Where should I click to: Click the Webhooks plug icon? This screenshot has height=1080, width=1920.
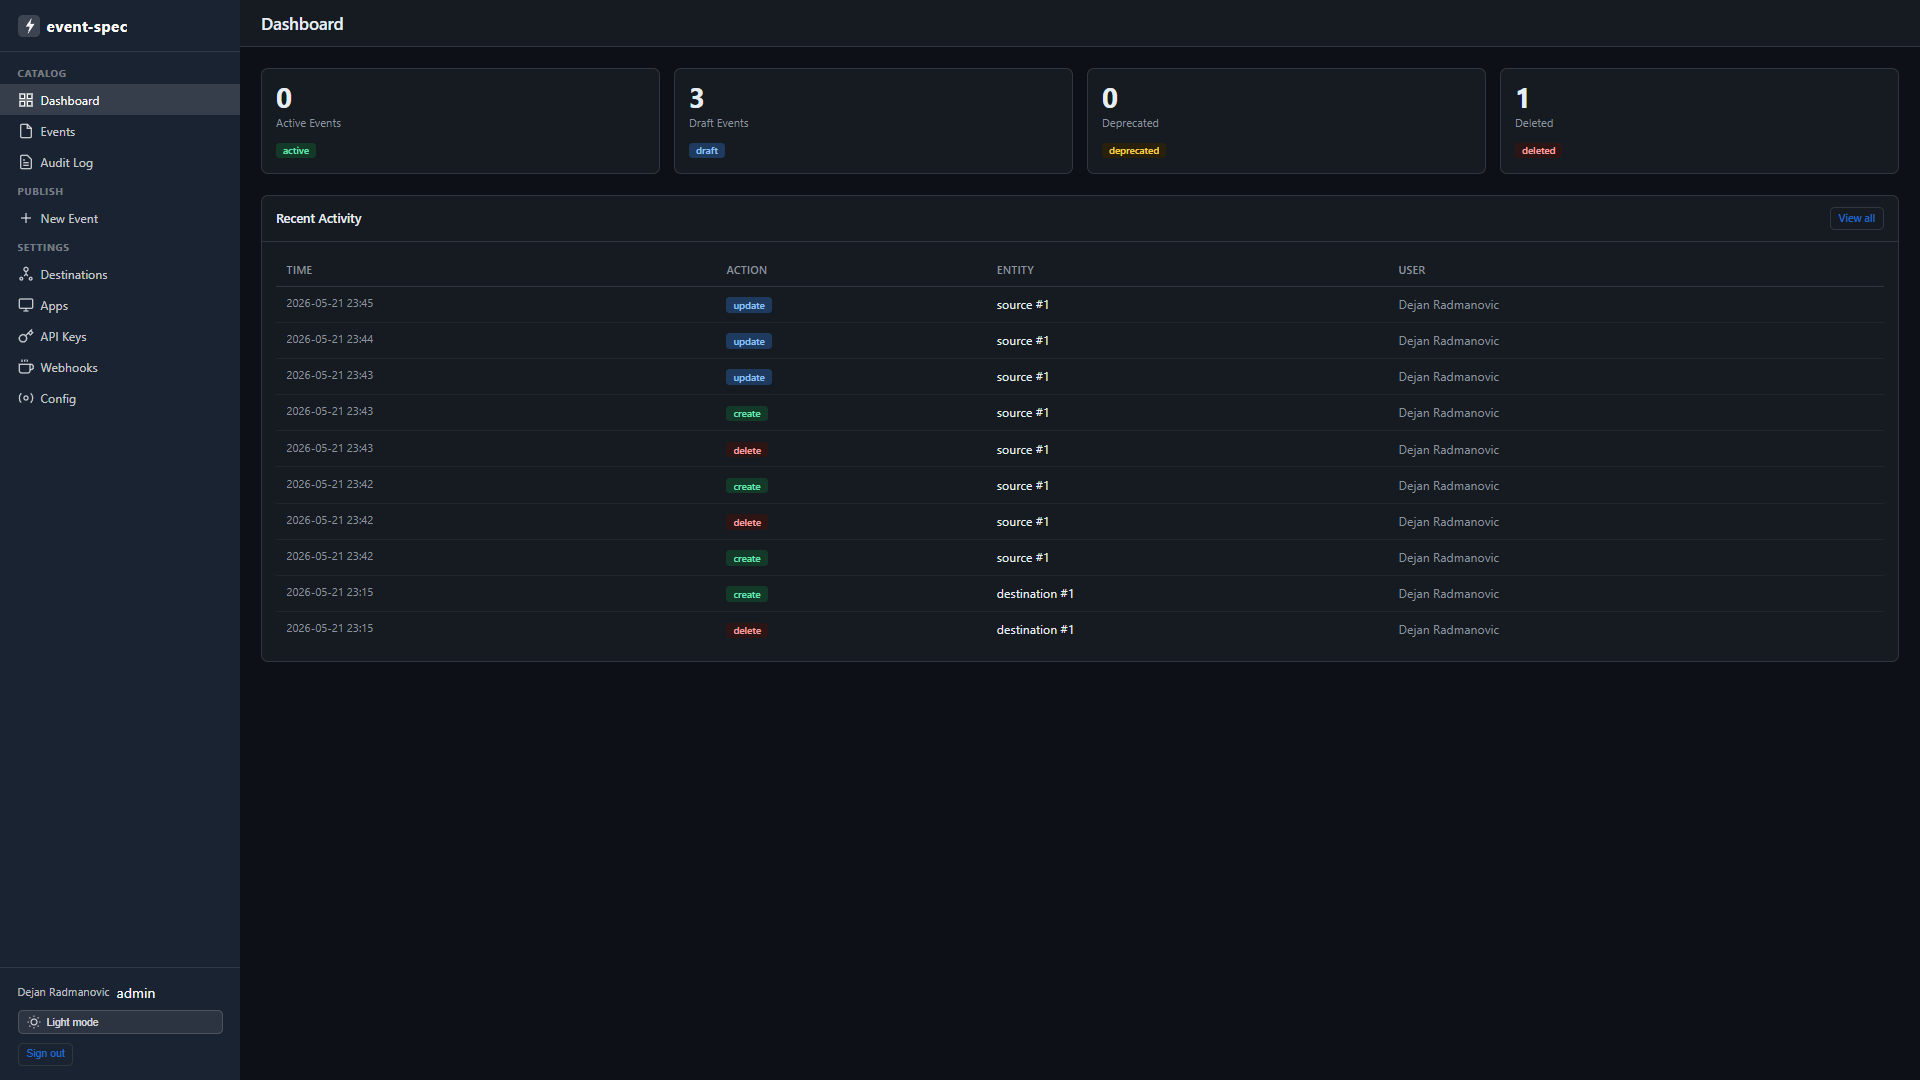(26, 367)
